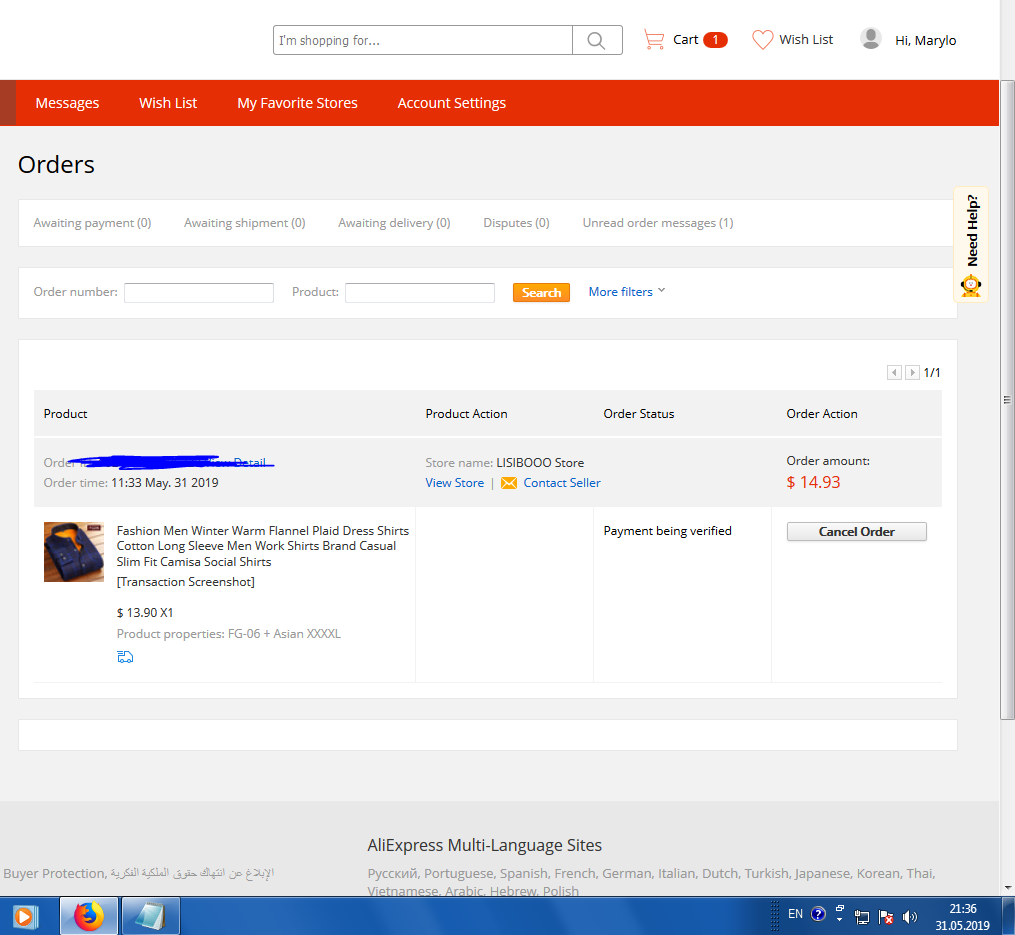Click the tray expand arrow under network icon
Image resolution: width=1015 pixels, height=935 pixels.
840,919
